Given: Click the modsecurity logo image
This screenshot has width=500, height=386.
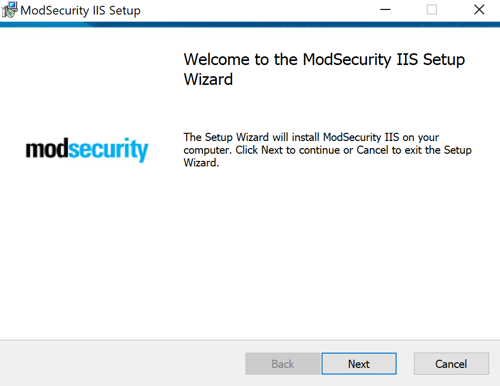Looking at the screenshot, I should coord(87,149).
